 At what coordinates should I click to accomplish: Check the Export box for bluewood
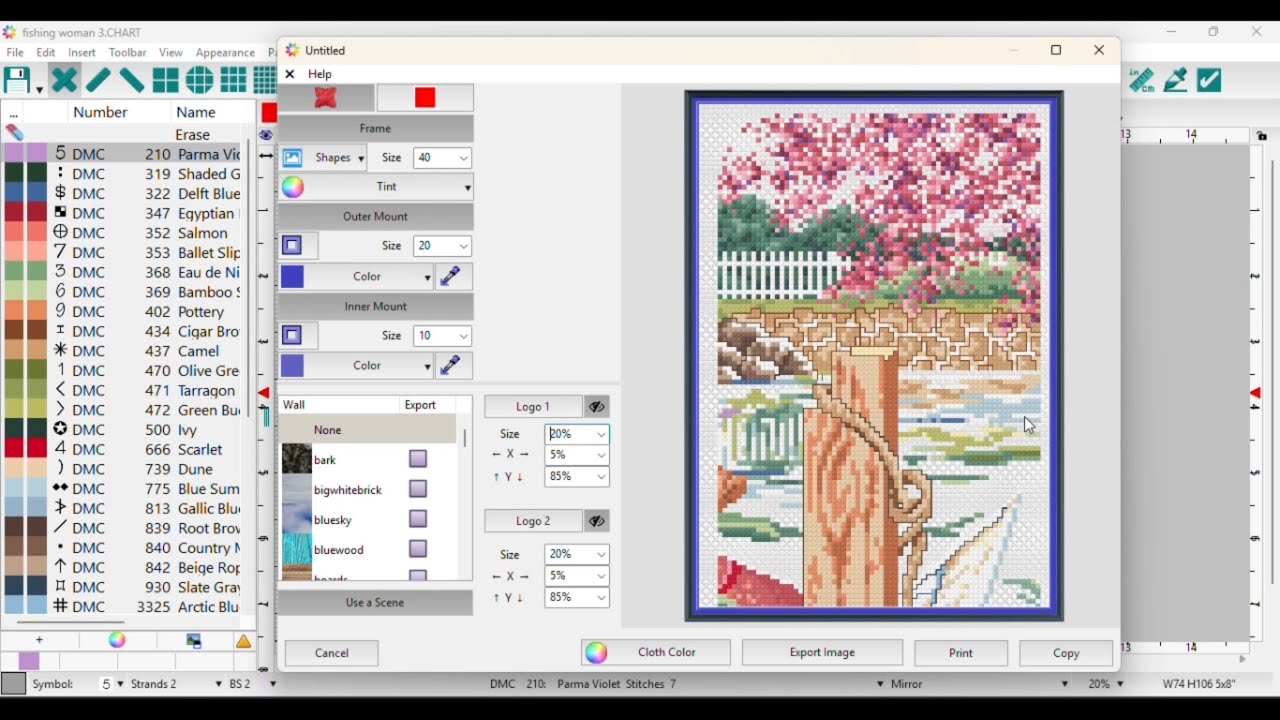point(418,549)
